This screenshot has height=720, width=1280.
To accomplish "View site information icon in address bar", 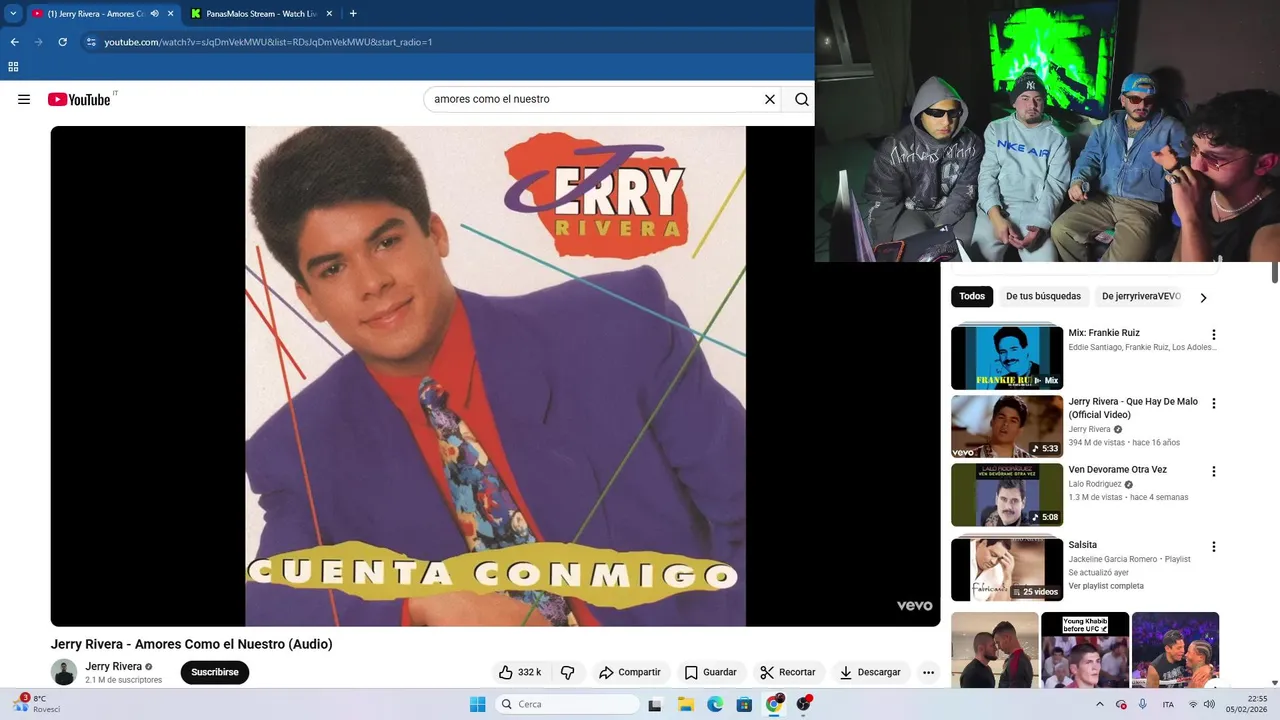I will 91,42.
